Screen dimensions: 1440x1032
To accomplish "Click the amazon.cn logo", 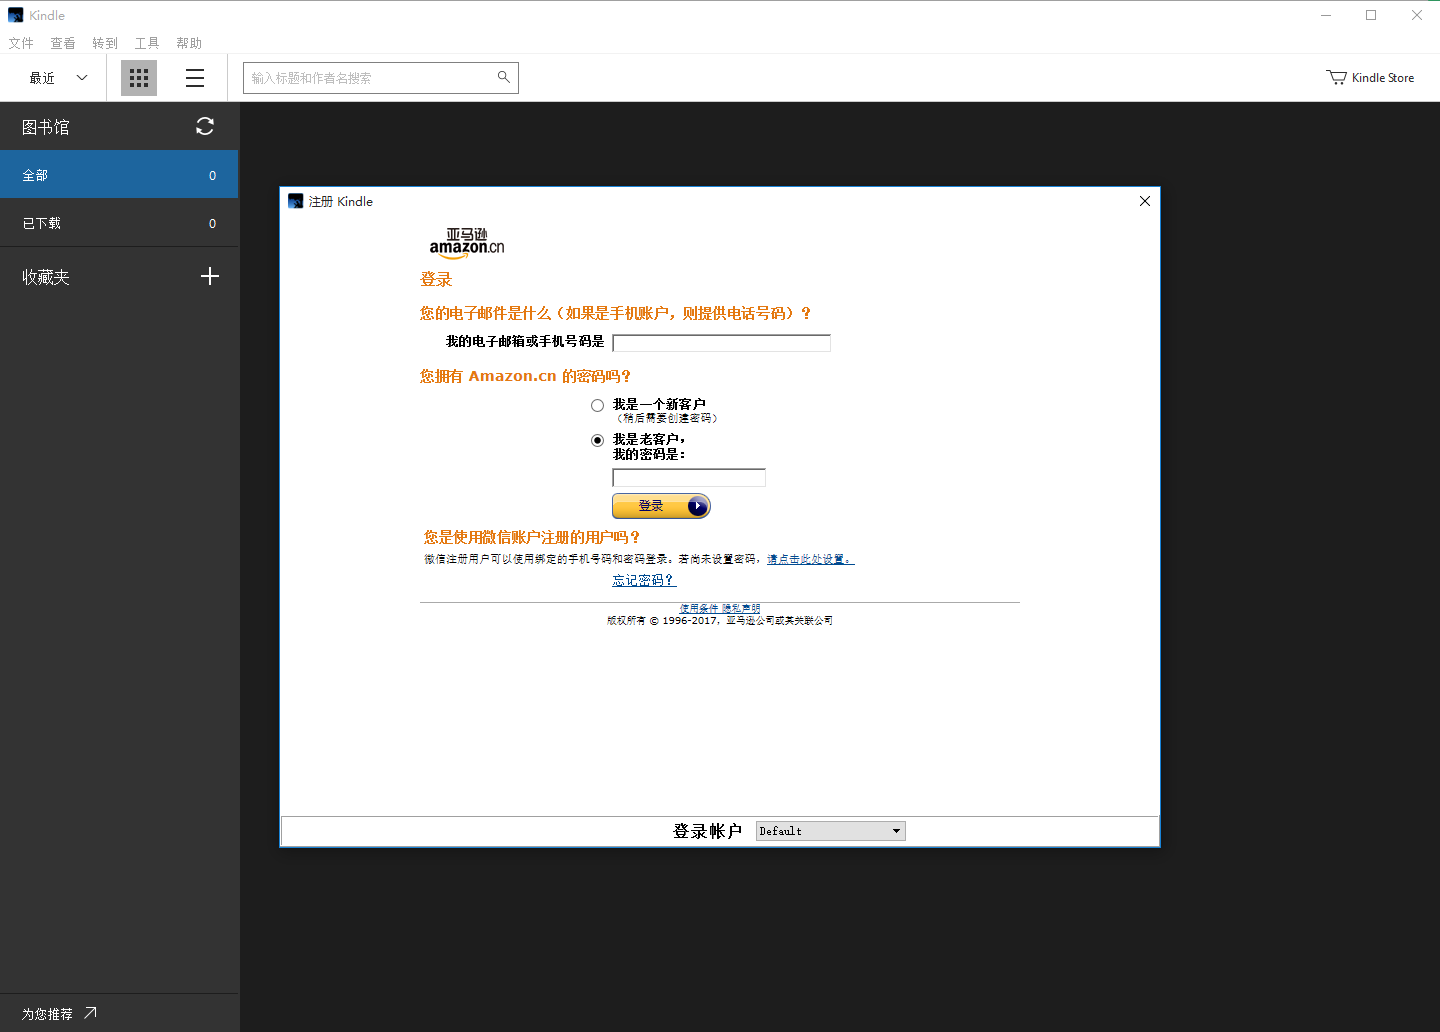I will [467, 243].
